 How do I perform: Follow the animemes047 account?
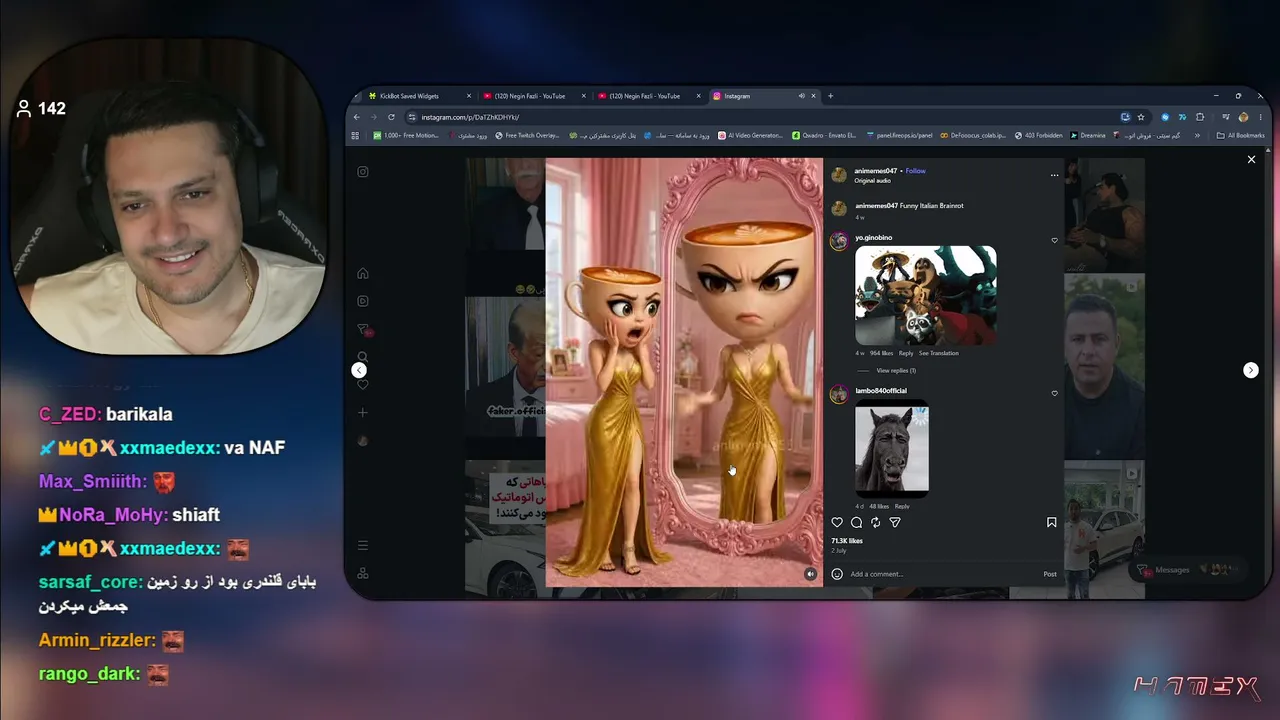click(915, 171)
